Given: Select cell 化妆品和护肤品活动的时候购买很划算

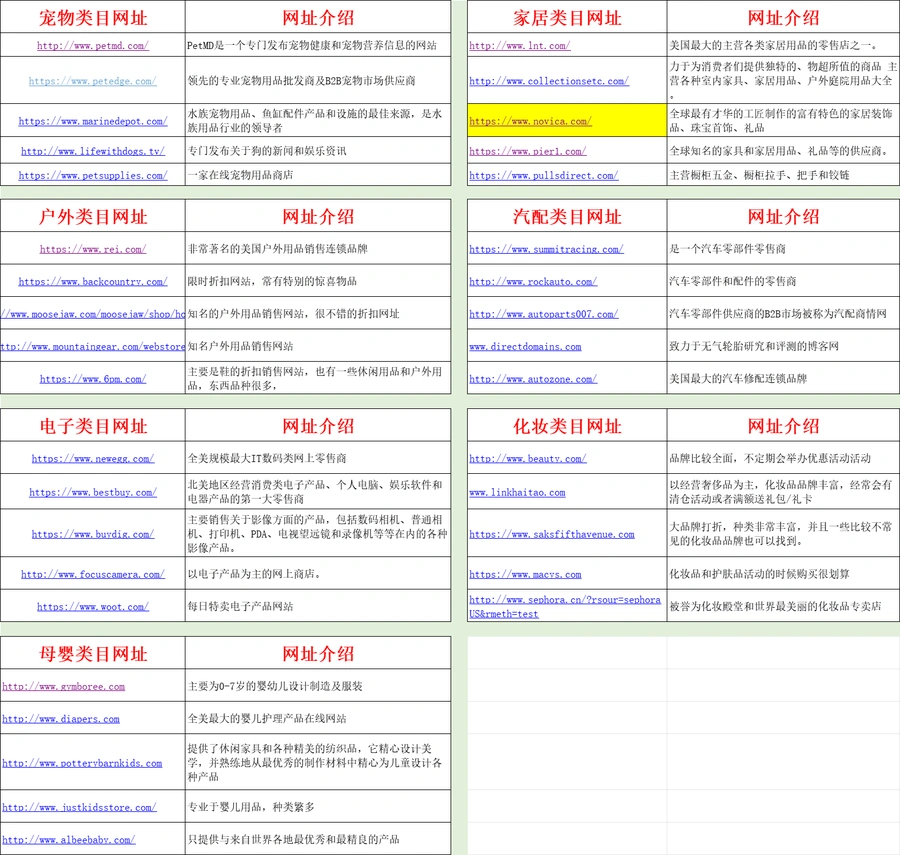Looking at the screenshot, I should click(x=783, y=574).
